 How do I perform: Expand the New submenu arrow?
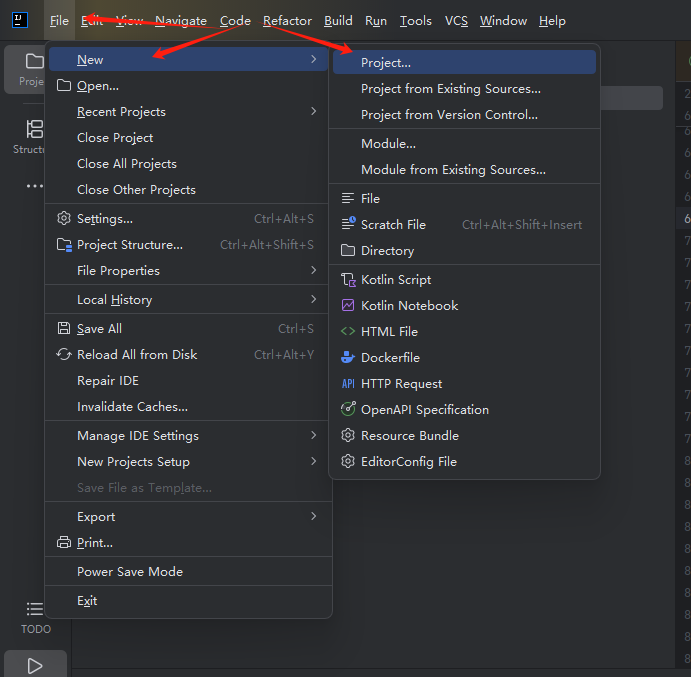tap(313, 59)
